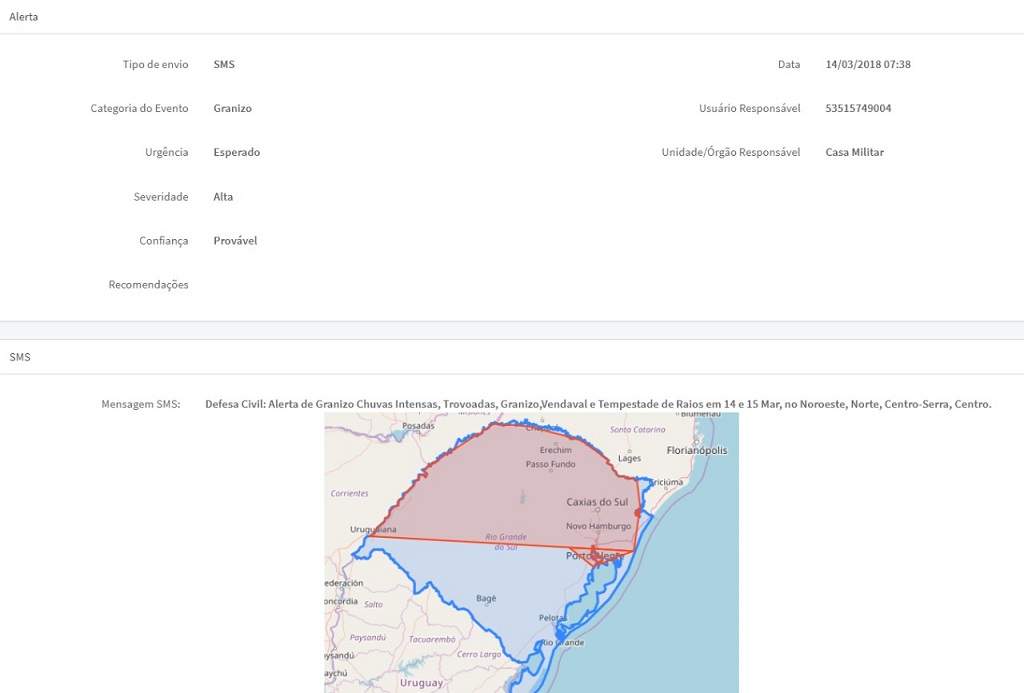Click Caxias do Sul on the map
Screen dimensions: 1024x693
pyautogui.click(x=597, y=502)
